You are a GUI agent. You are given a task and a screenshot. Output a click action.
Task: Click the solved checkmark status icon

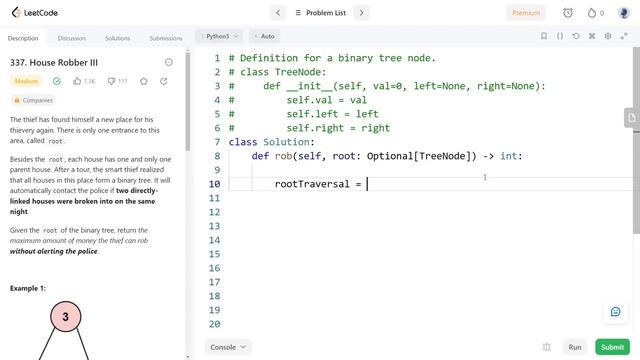coord(57,81)
